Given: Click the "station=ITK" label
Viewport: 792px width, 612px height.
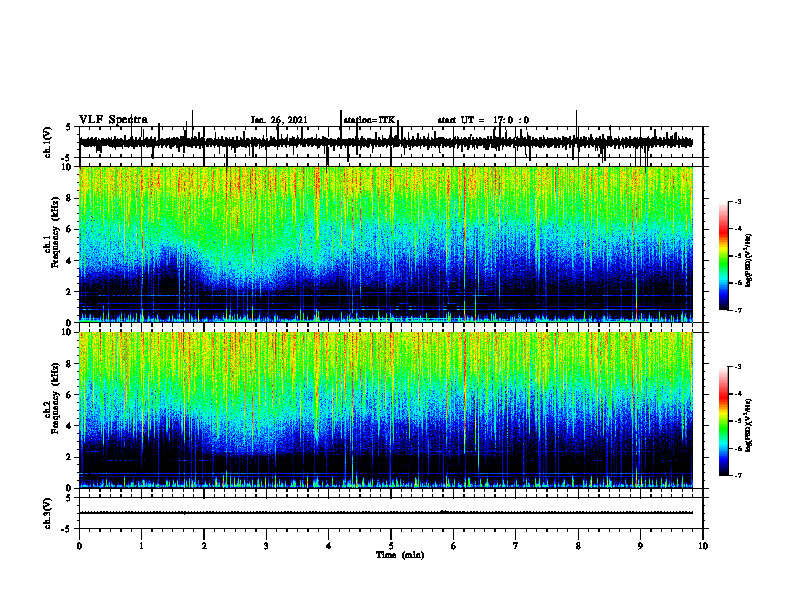Looking at the screenshot, I should tap(369, 120).
